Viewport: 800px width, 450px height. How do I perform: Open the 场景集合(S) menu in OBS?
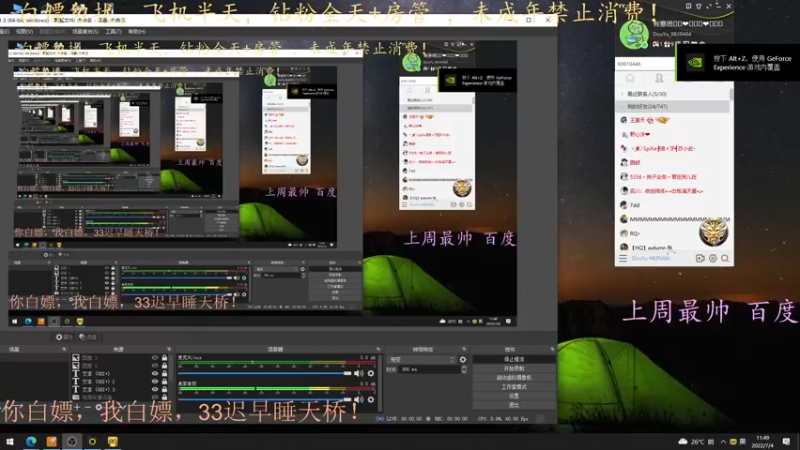[85, 32]
